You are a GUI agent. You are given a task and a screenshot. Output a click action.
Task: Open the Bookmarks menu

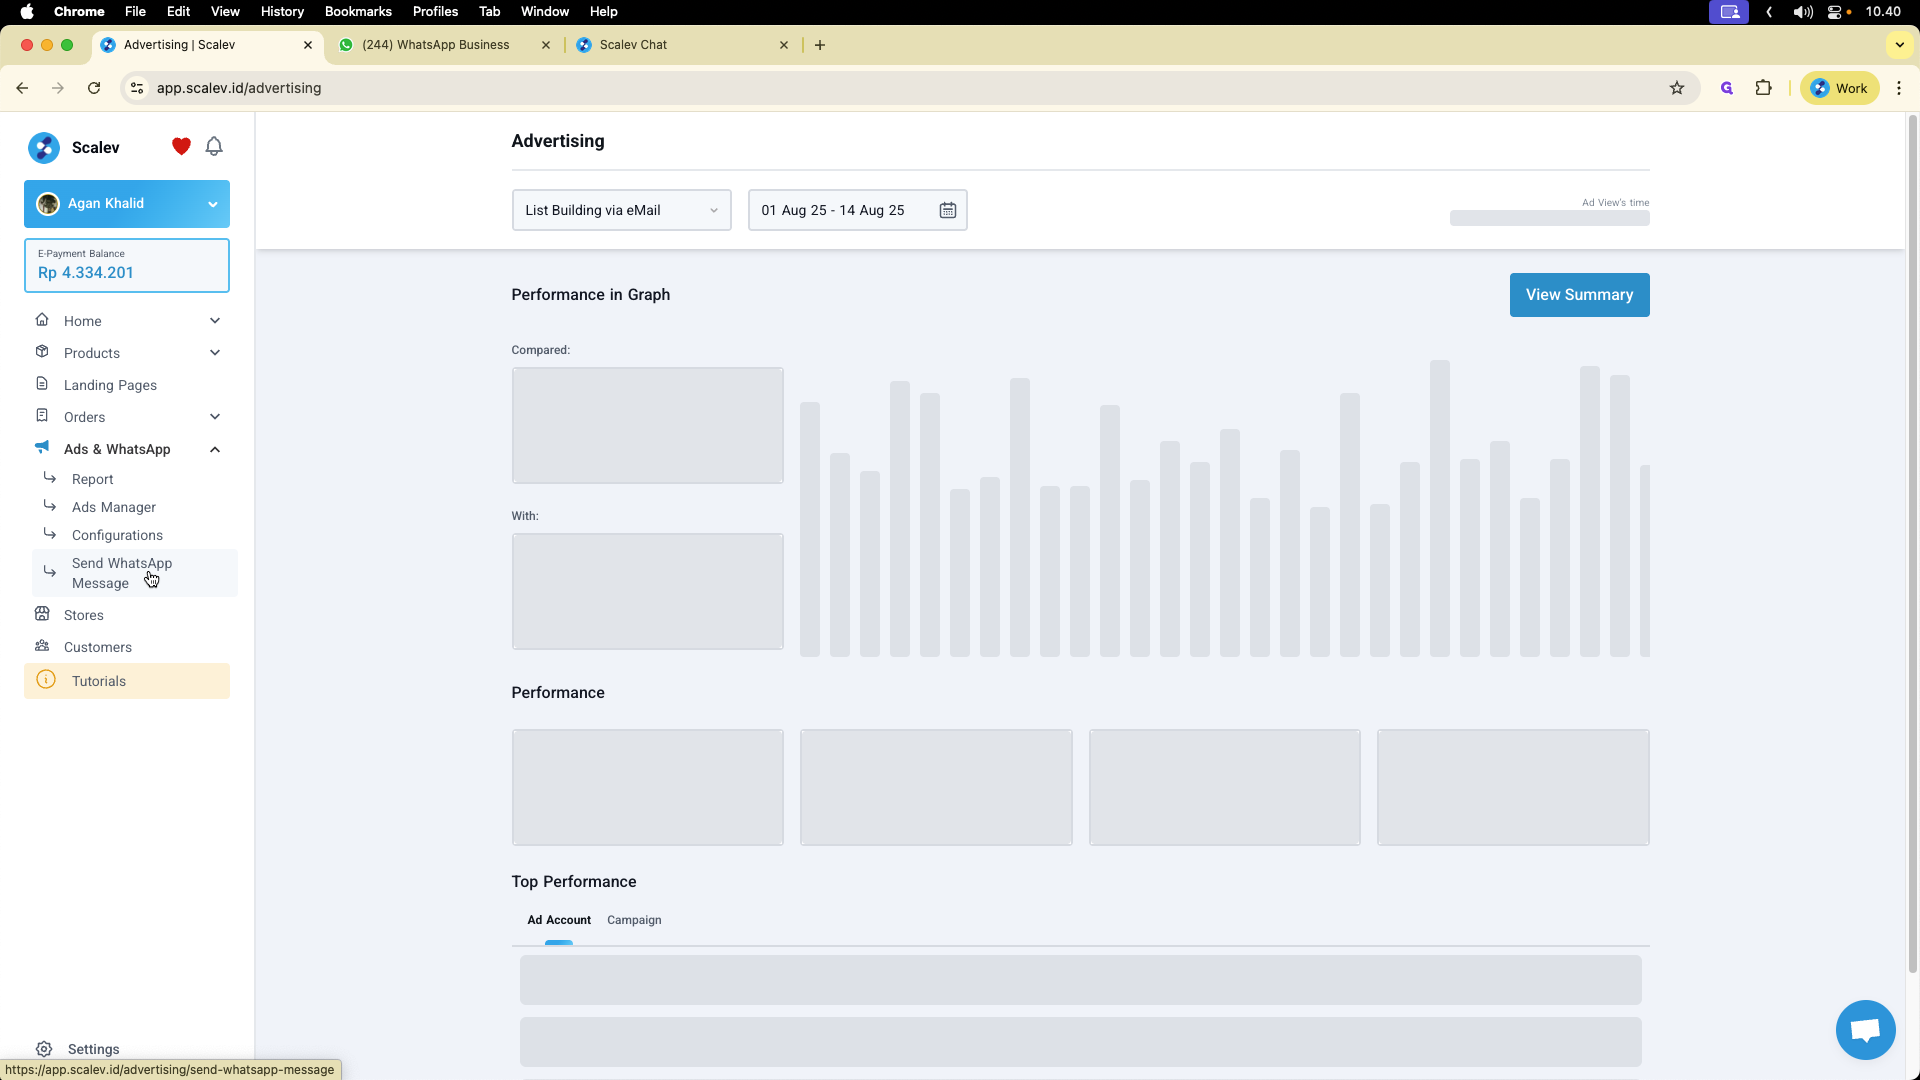pyautogui.click(x=357, y=12)
